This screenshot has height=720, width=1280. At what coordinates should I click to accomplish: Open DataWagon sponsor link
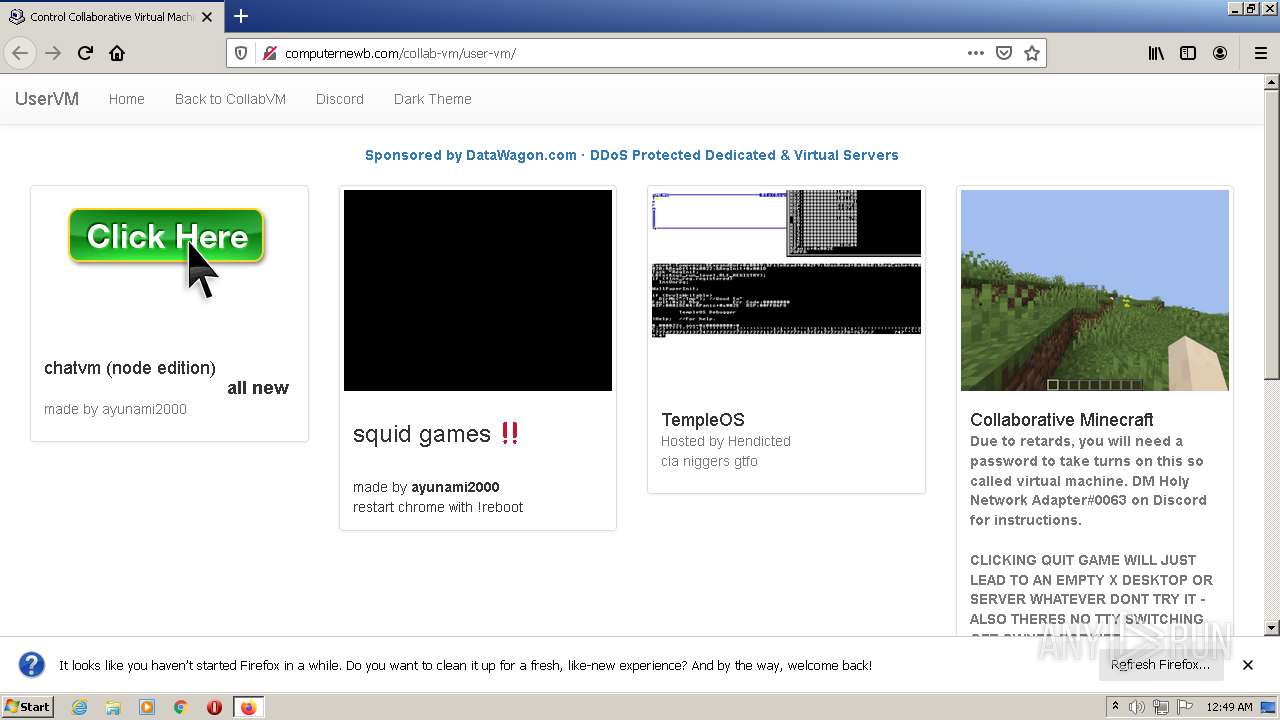click(x=631, y=155)
